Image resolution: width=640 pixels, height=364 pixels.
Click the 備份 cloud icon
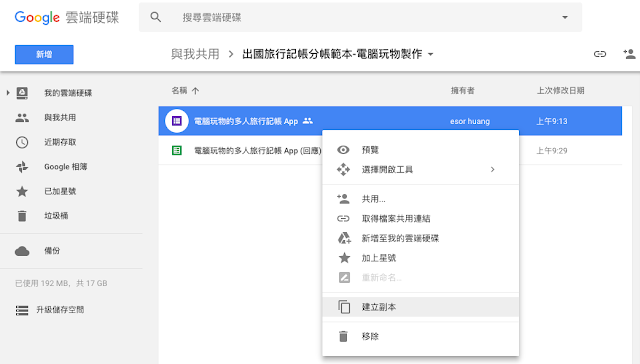(22, 251)
